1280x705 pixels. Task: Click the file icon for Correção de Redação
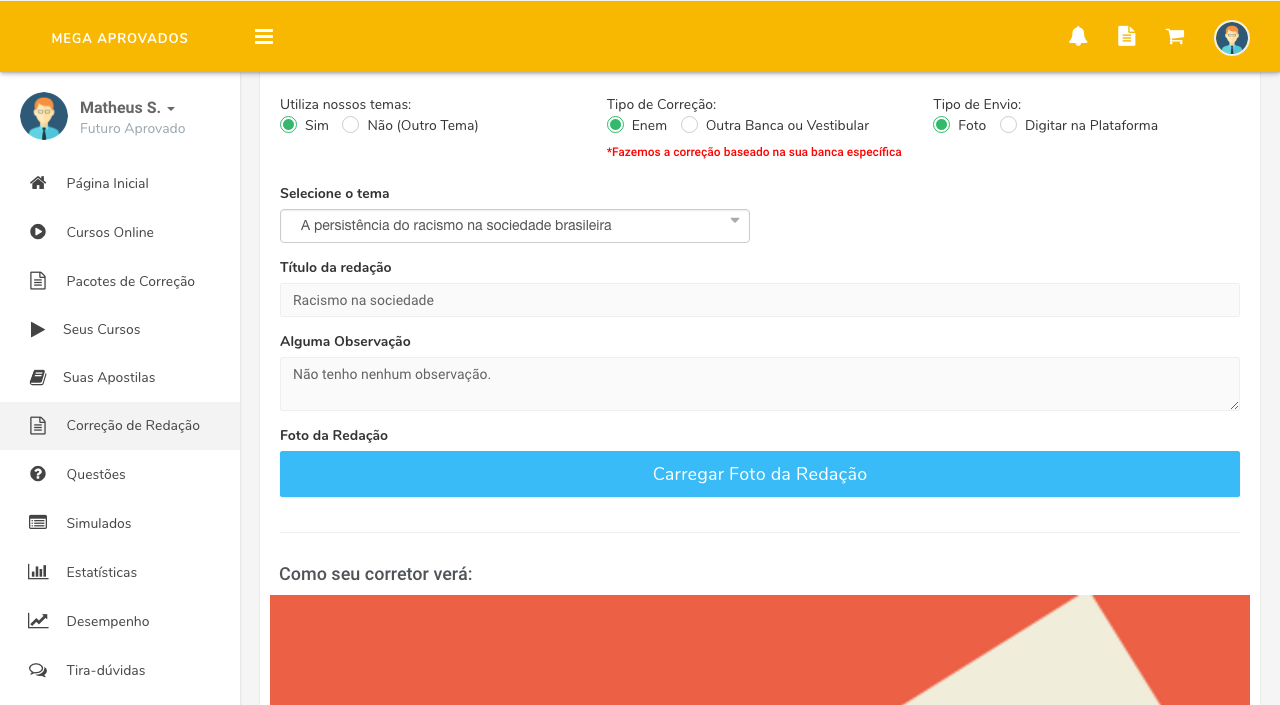[38, 425]
